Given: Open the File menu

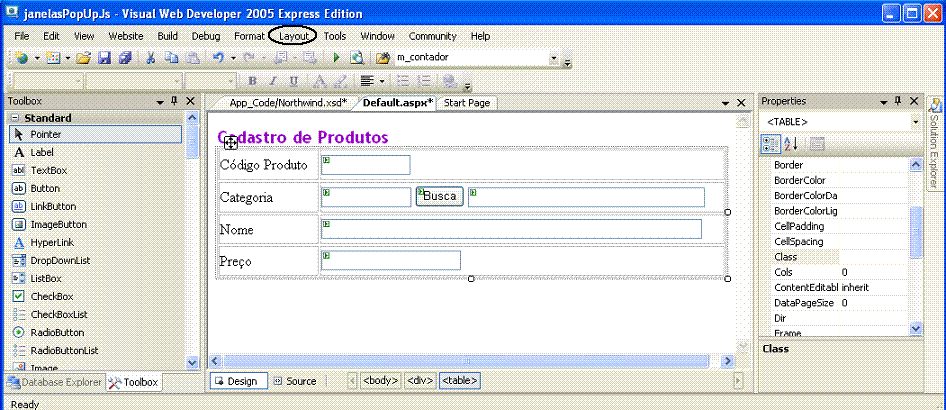Looking at the screenshot, I should pyautogui.click(x=22, y=36).
